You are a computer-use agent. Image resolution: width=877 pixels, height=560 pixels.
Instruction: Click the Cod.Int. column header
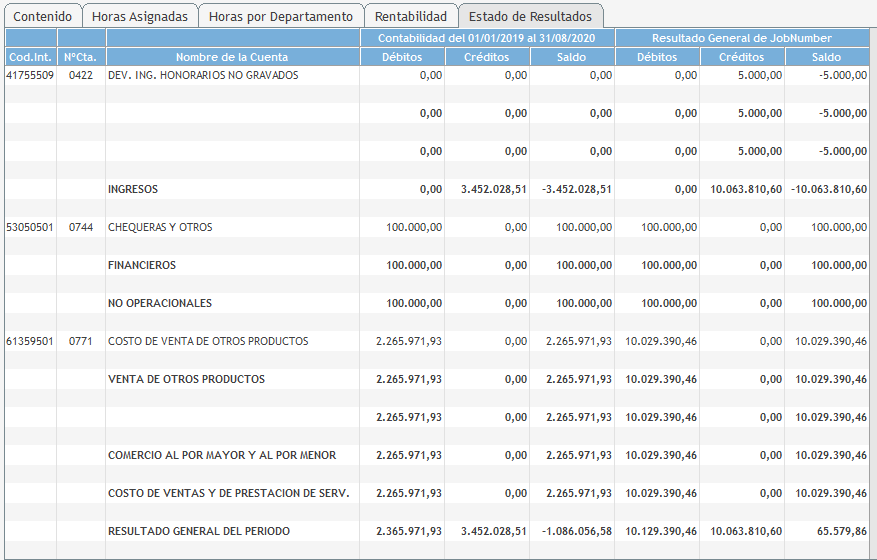(x=30, y=57)
